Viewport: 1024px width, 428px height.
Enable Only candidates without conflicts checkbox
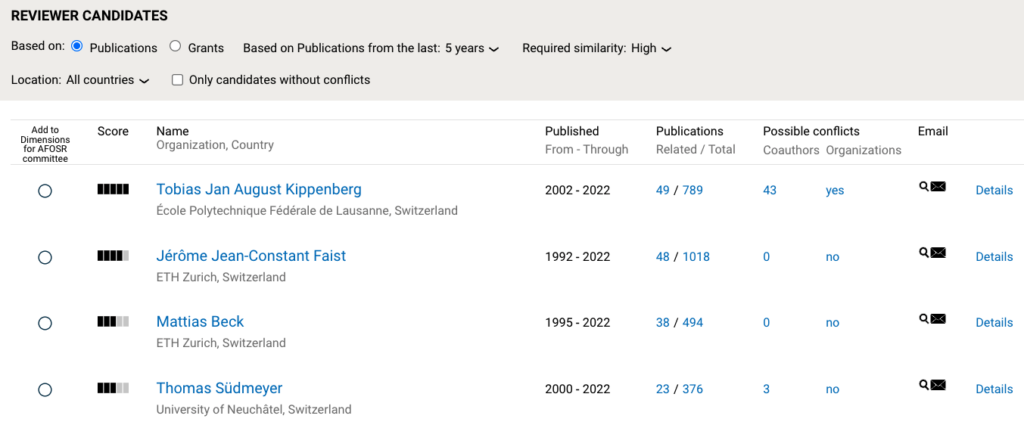coord(177,80)
